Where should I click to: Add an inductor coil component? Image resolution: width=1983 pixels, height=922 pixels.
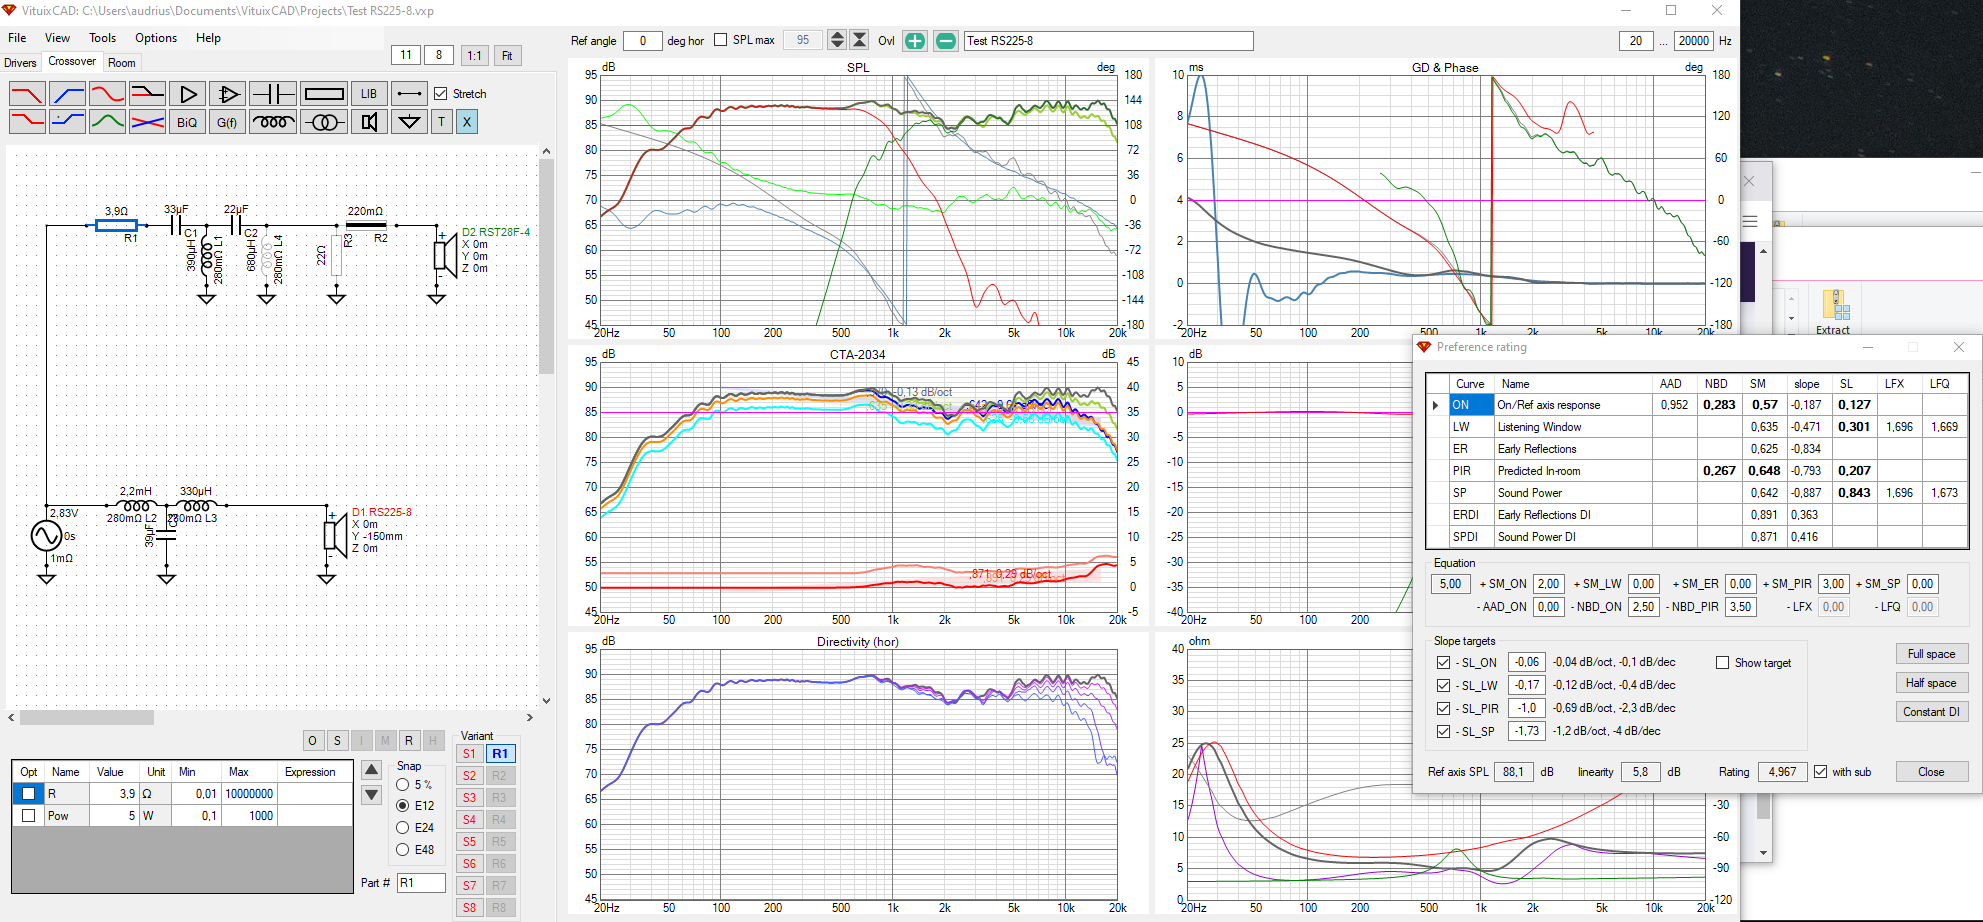pyautogui.click(x=273, y=122)
